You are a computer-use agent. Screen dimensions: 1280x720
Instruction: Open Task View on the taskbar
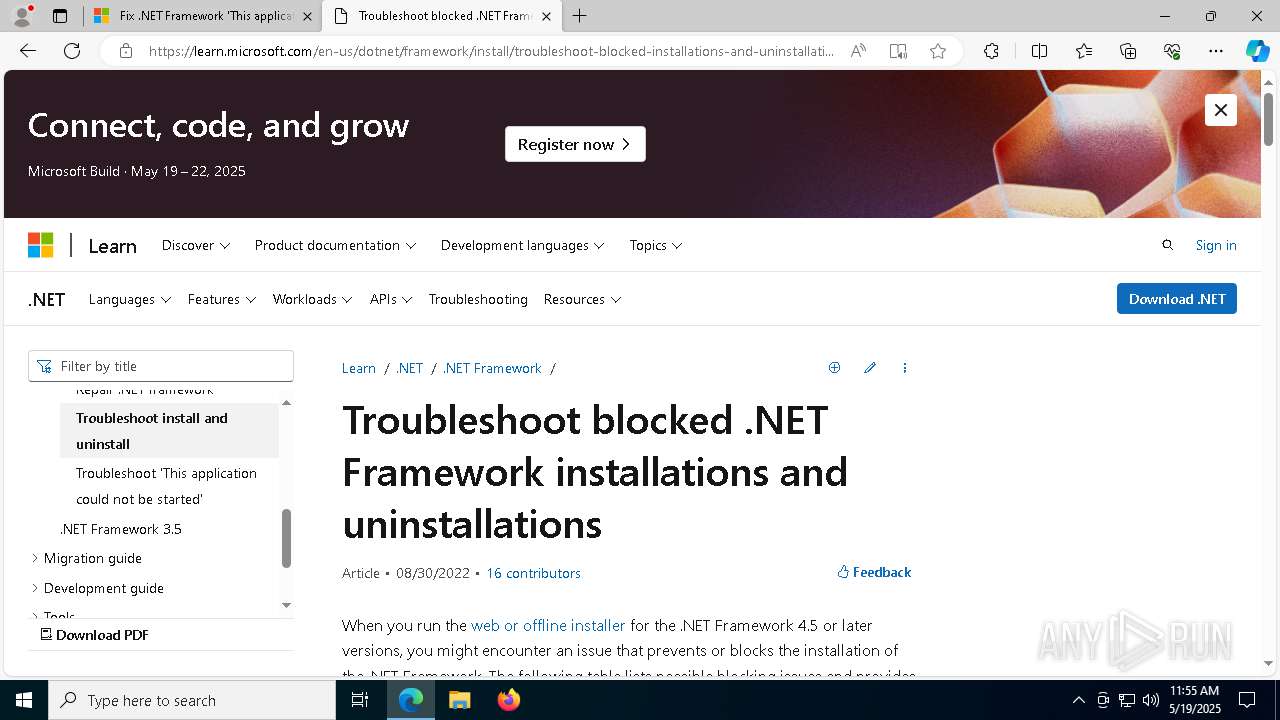[x=360, y=700]
